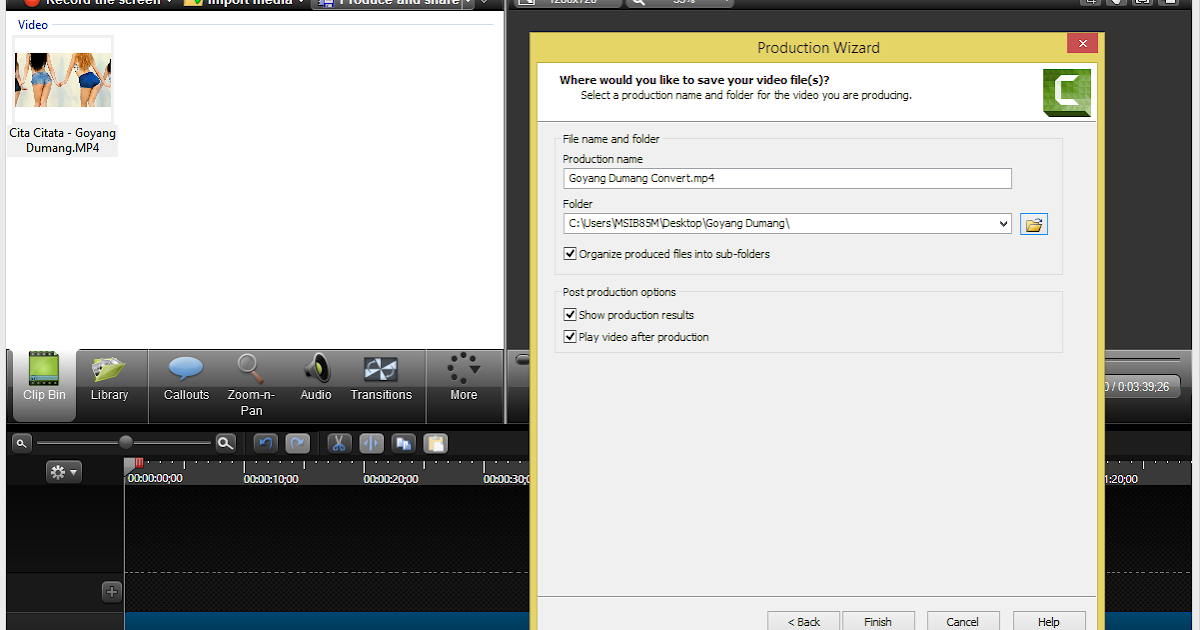Viewport: 1200px width, 630px height.
Task: Click the preview playback scrubber handle
Action: pos(522,359)
